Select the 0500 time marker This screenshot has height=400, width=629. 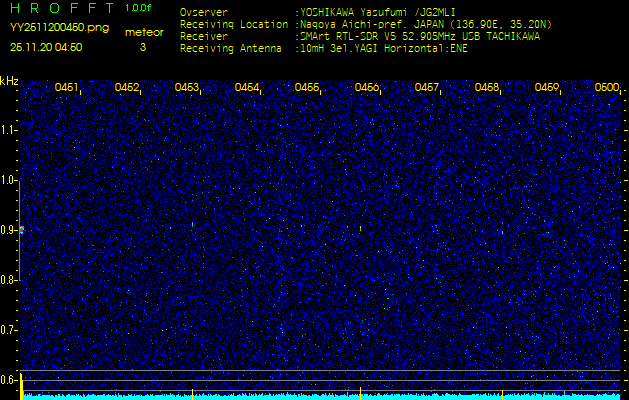[607, 88]
